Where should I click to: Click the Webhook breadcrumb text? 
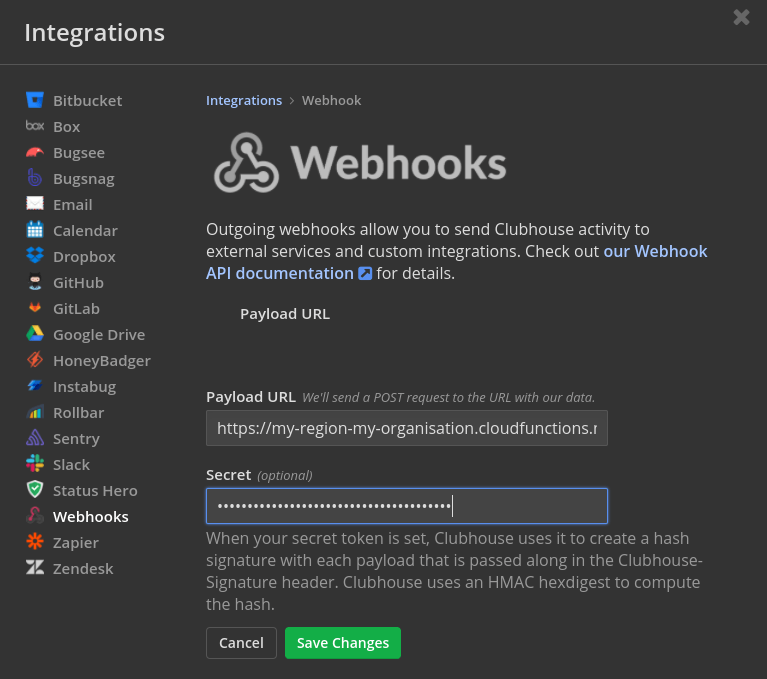(x=331, y=100)
